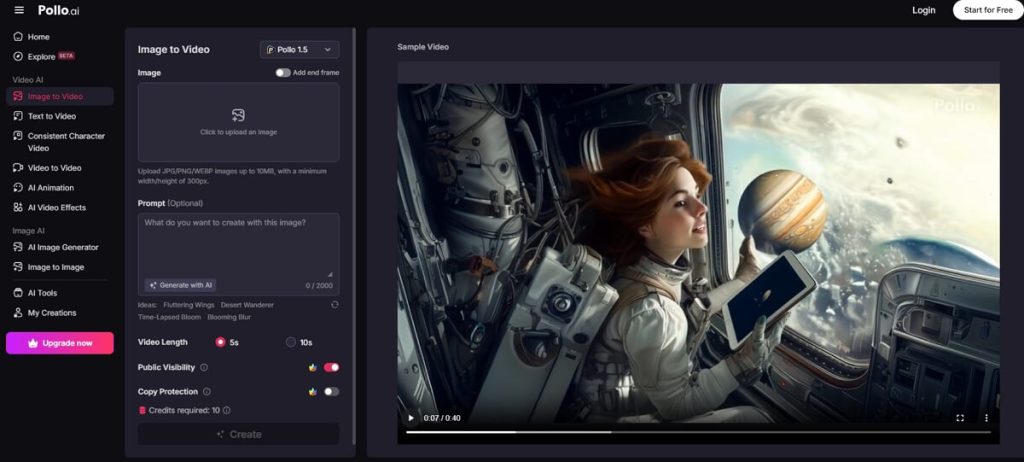The image size is (1024, 462).
Task: Click the refresh prompt ideas icon
Action: click(x=334, y=304)
